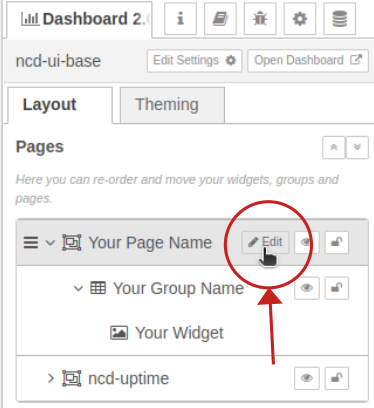Switch to the Theming tab
This screenshot has height=408, width=374.
(x=172, y=105)
